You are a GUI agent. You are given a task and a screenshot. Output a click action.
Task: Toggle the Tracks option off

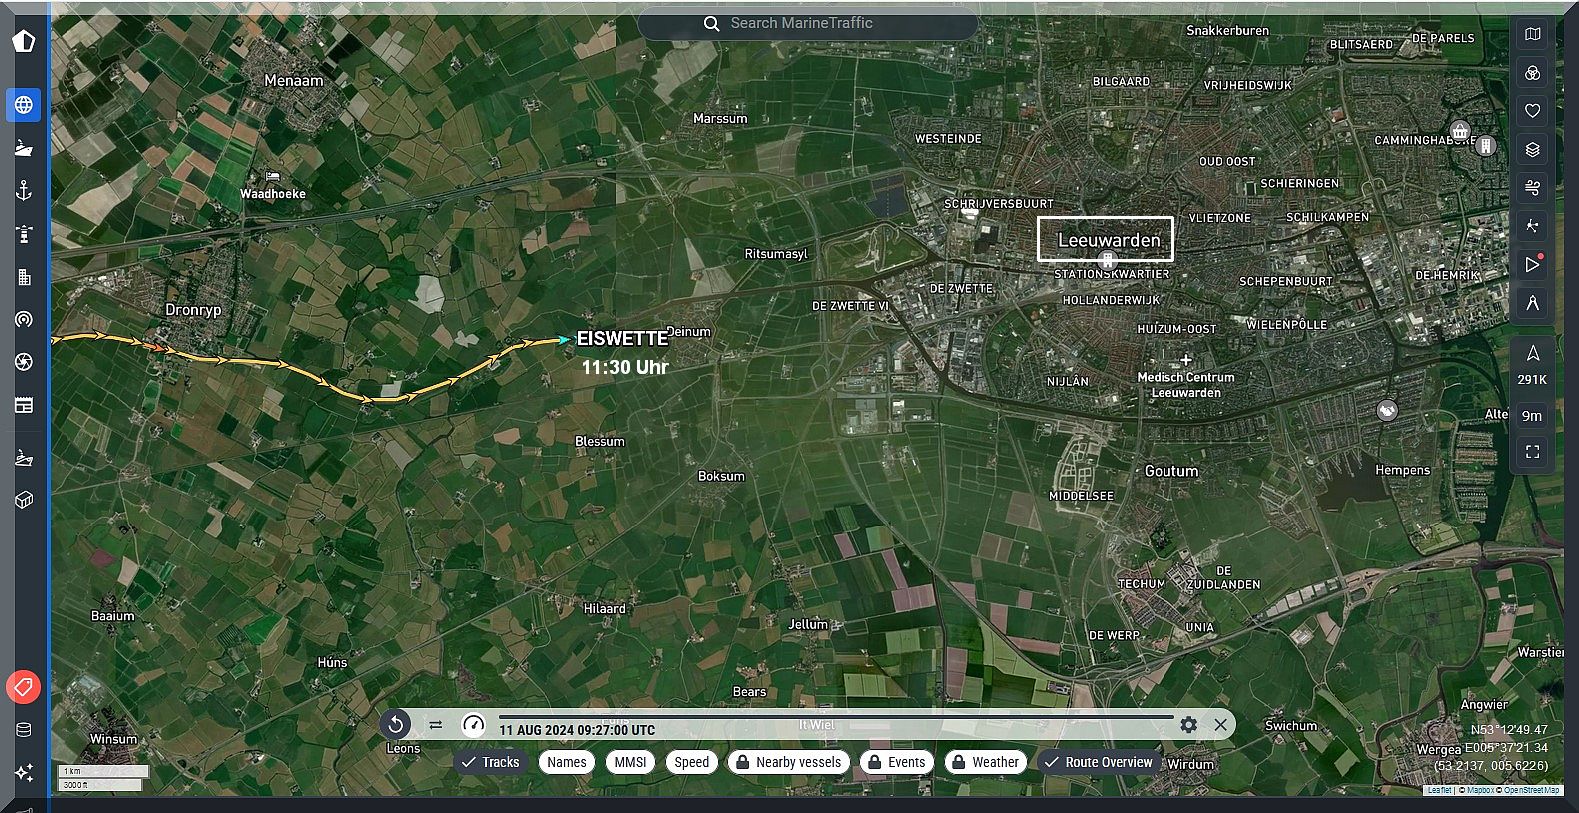(x=490, y=762)
